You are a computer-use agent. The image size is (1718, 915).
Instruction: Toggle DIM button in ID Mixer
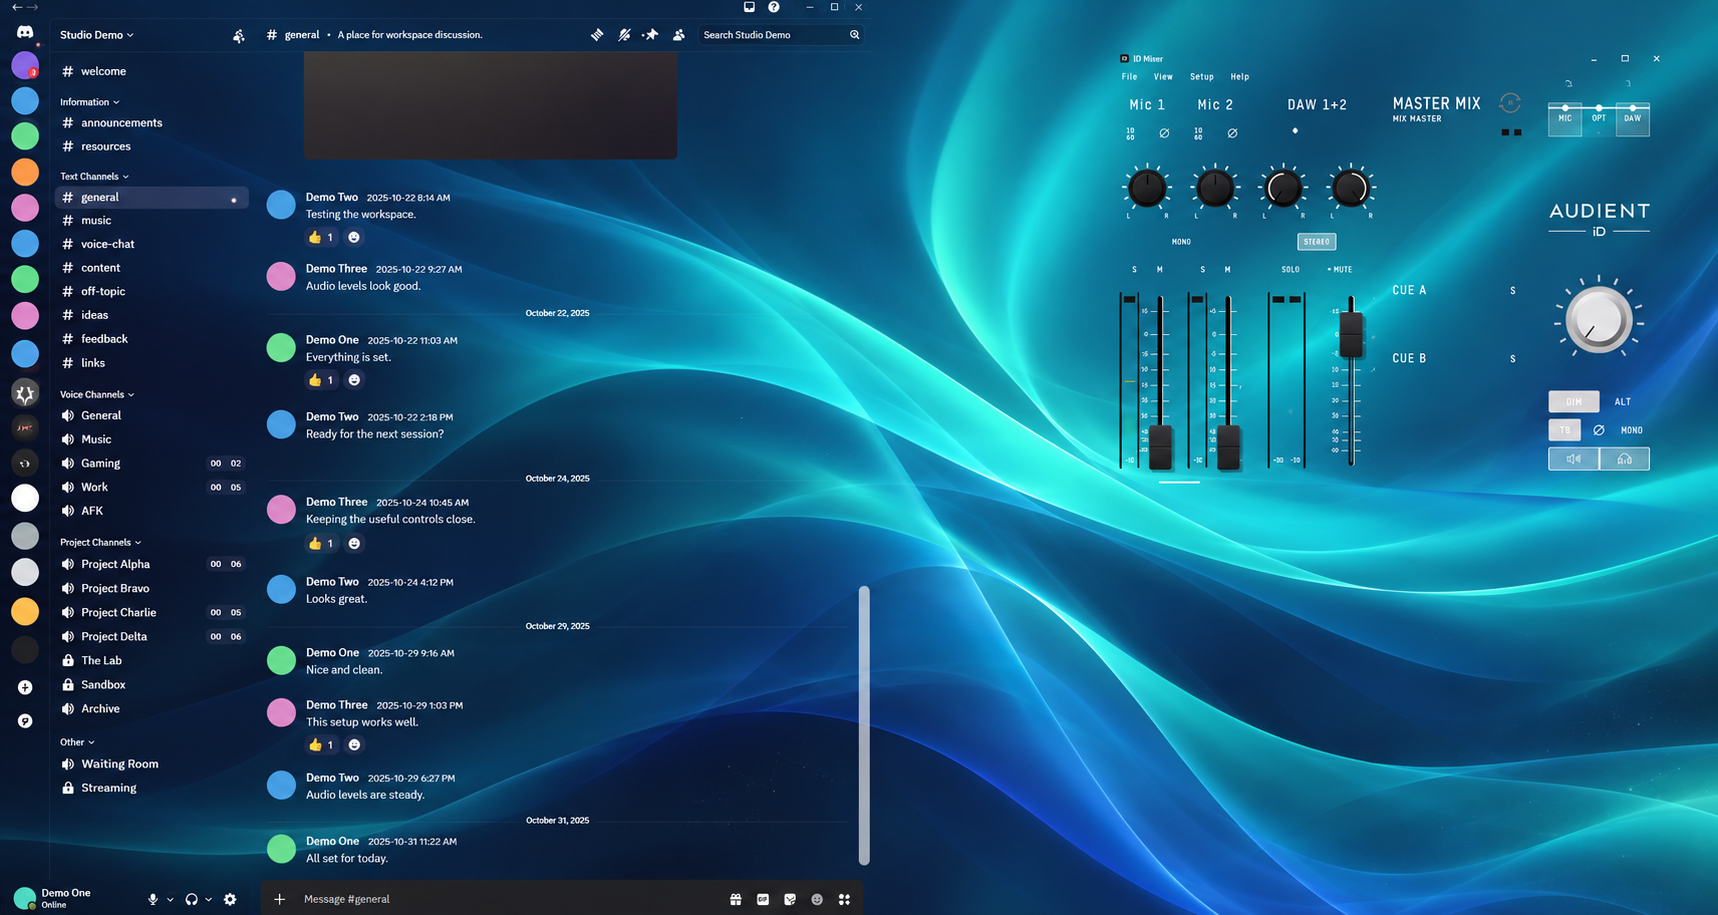[x=1574, y=402]
